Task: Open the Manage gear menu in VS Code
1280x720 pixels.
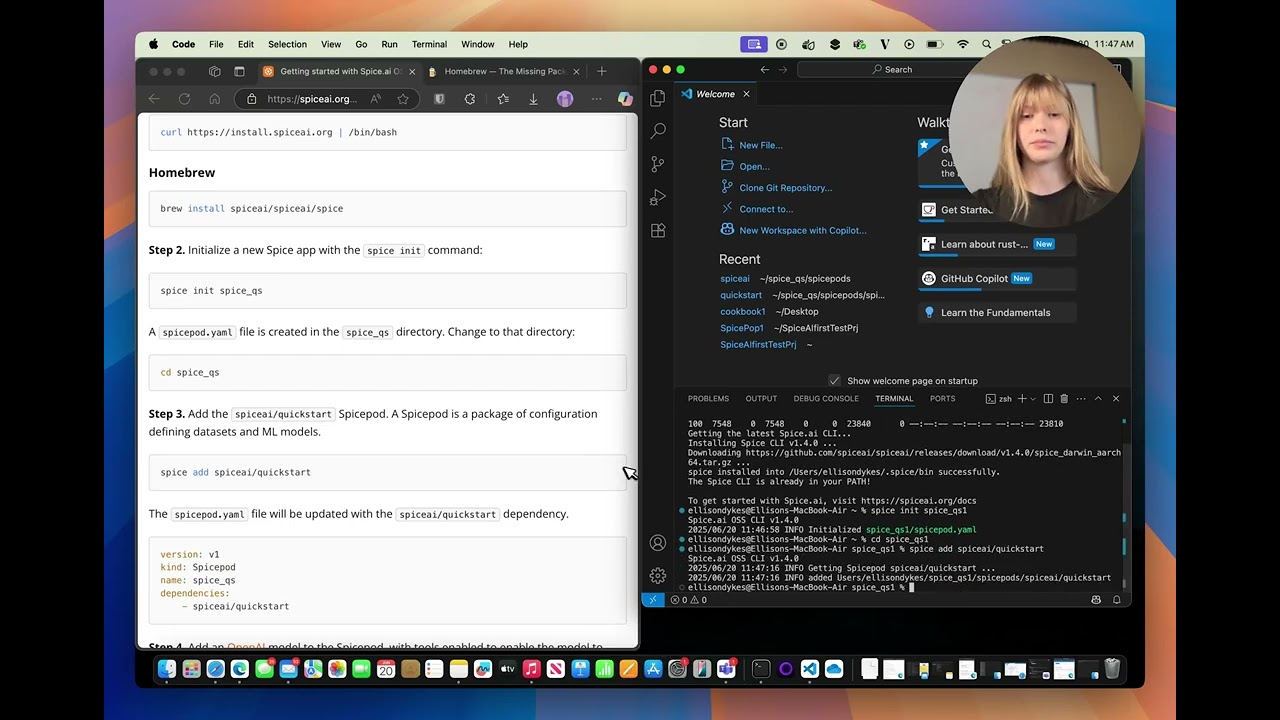Action: [x=657, y=576]
